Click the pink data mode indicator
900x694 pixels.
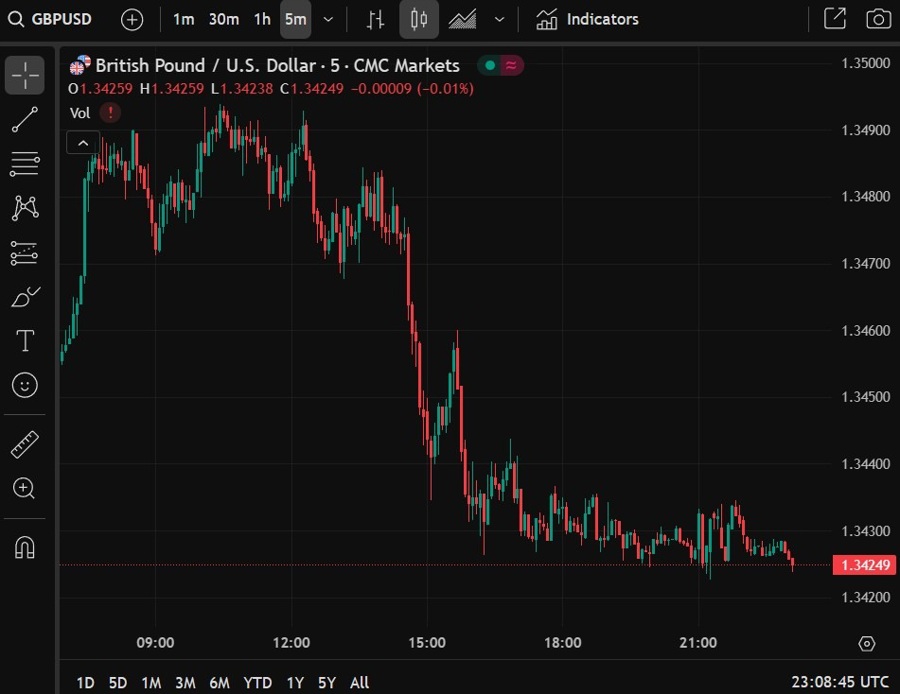(511, 65)
